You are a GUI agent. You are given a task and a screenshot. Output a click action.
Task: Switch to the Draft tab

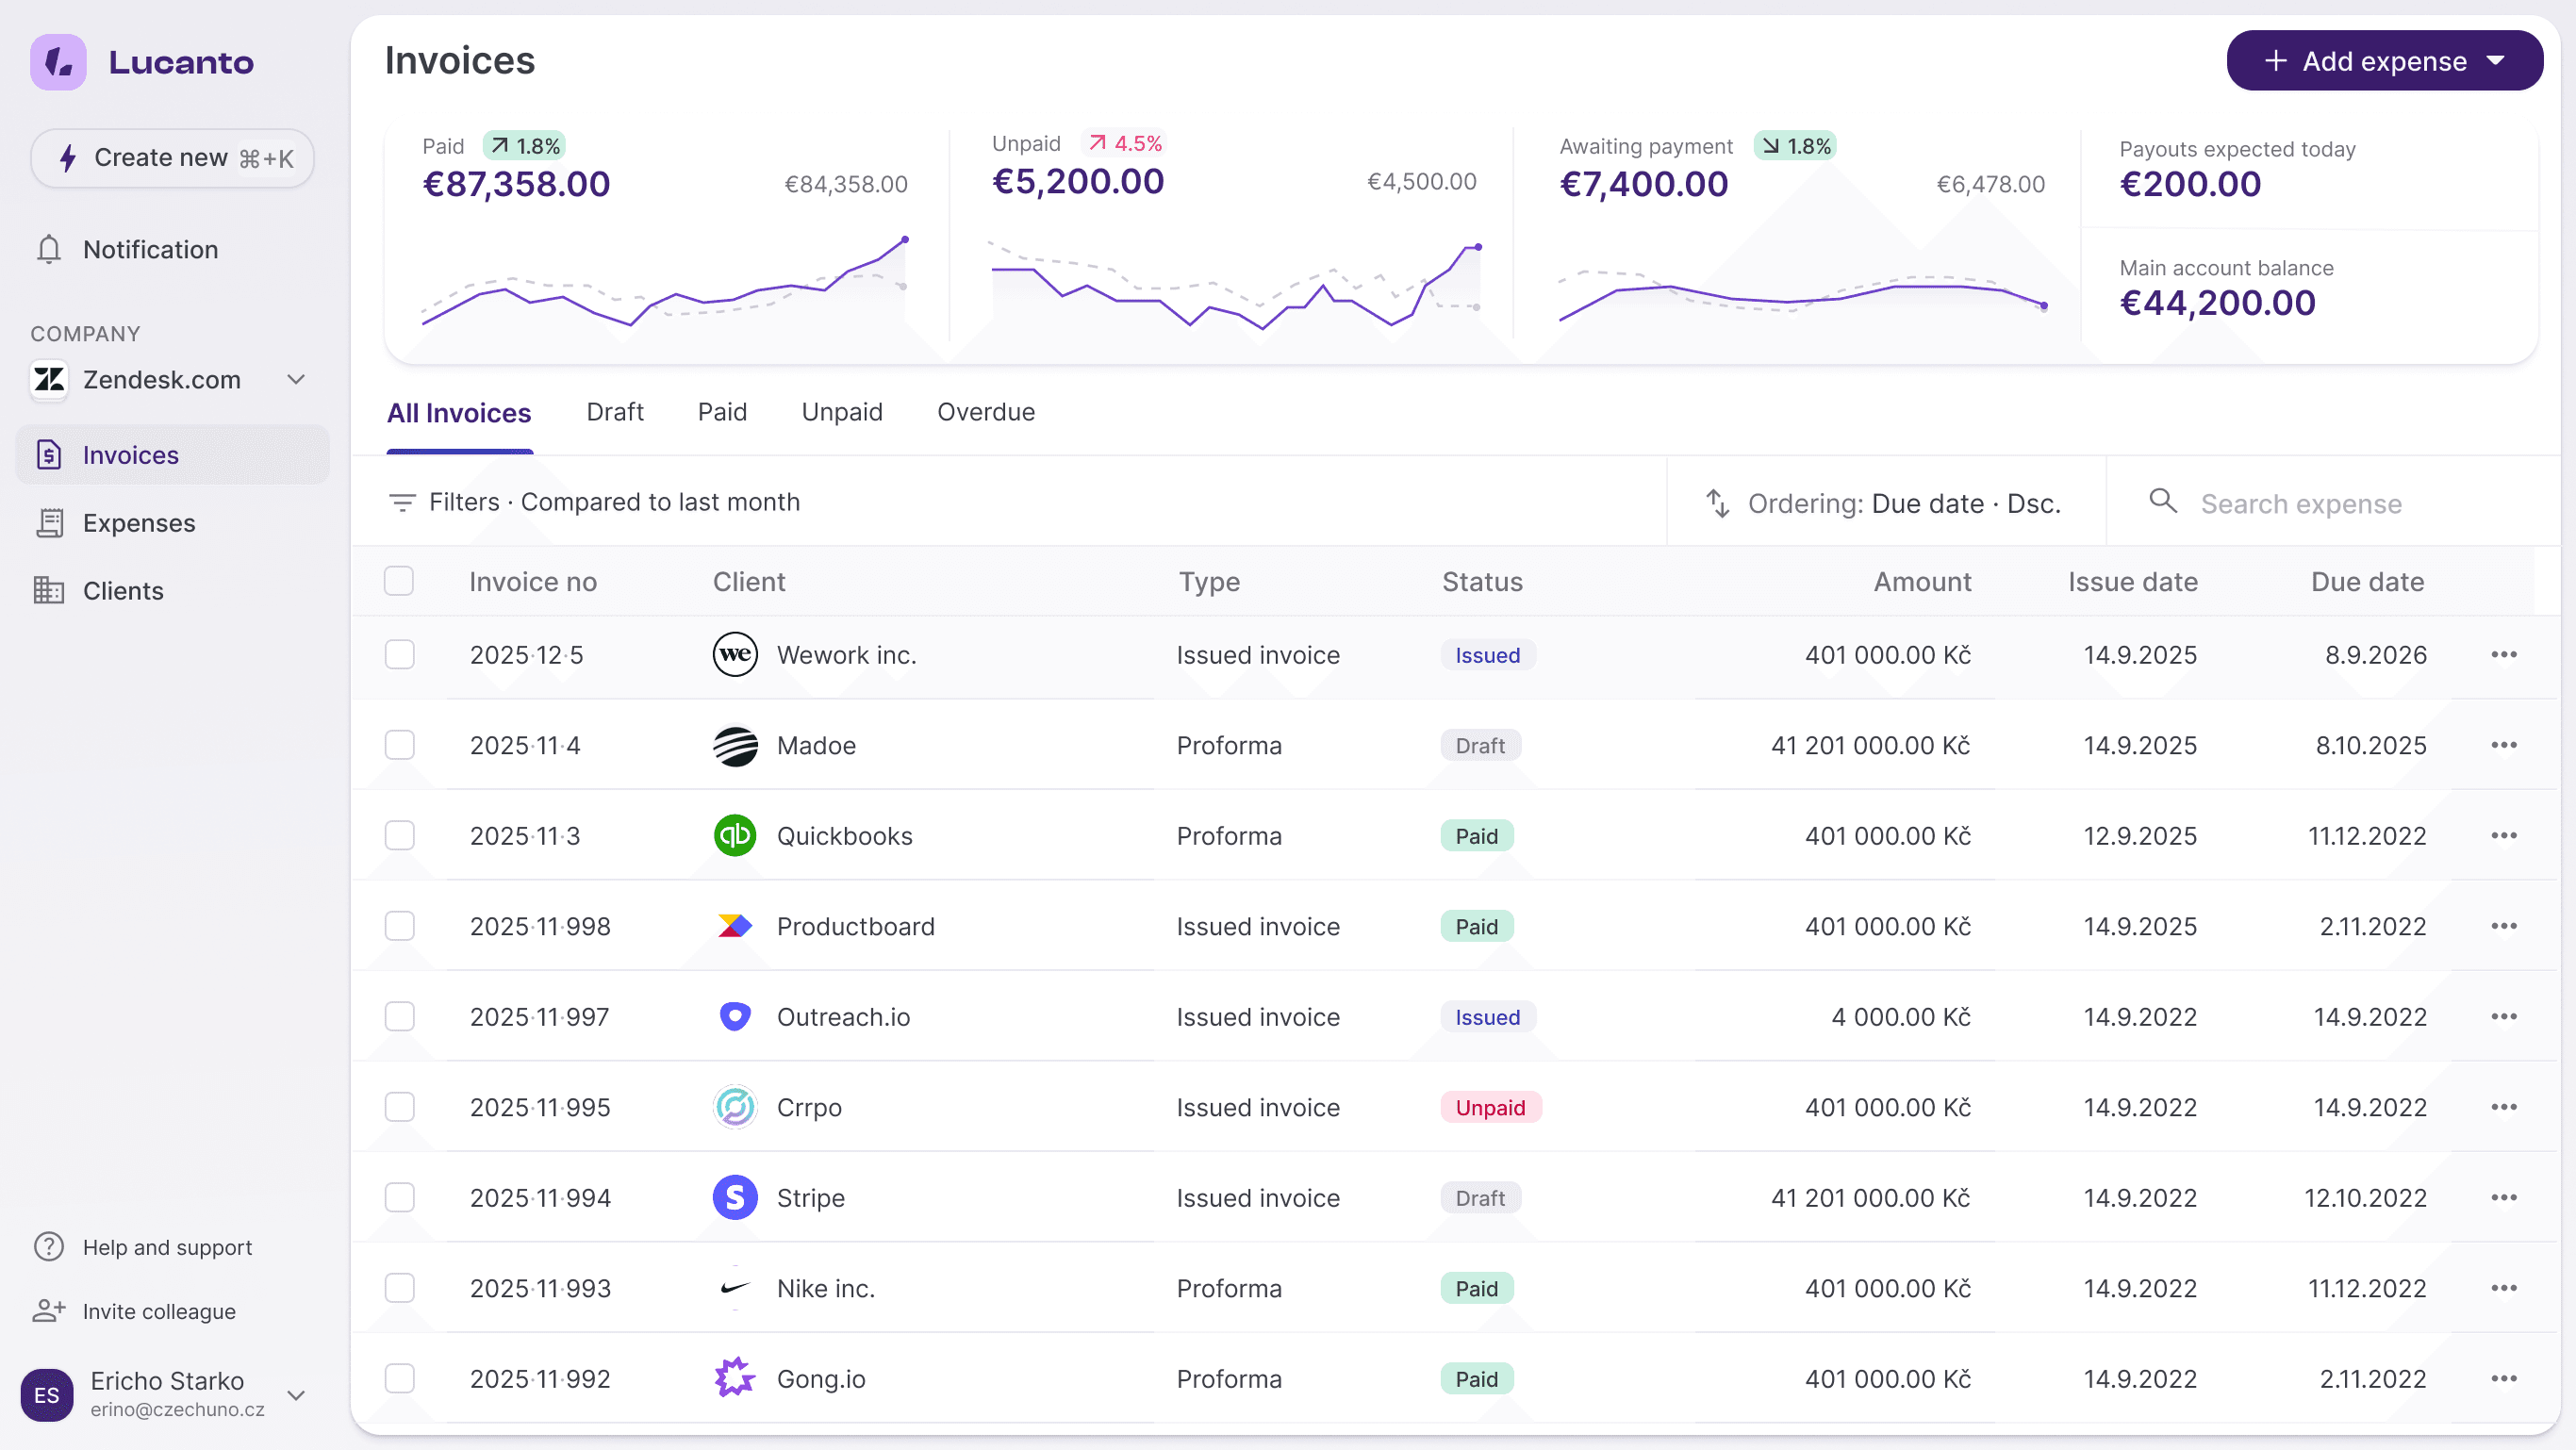[614, 412]
